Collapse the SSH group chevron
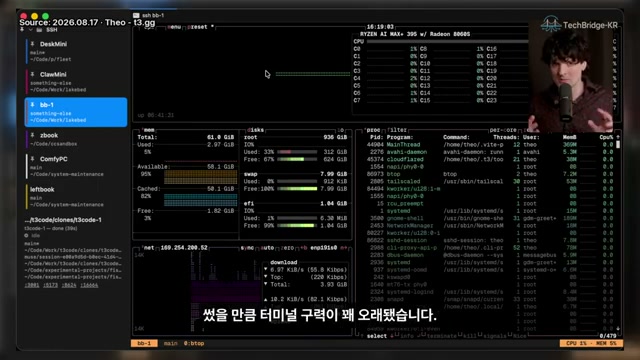 pyautogui.click(x=31, y=30)
